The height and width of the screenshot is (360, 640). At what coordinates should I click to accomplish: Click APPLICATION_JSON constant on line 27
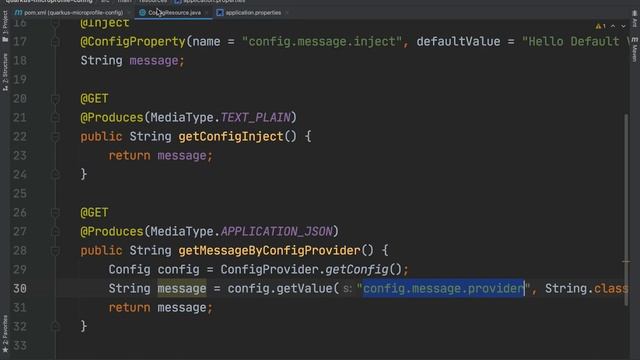tap(277, 231)
